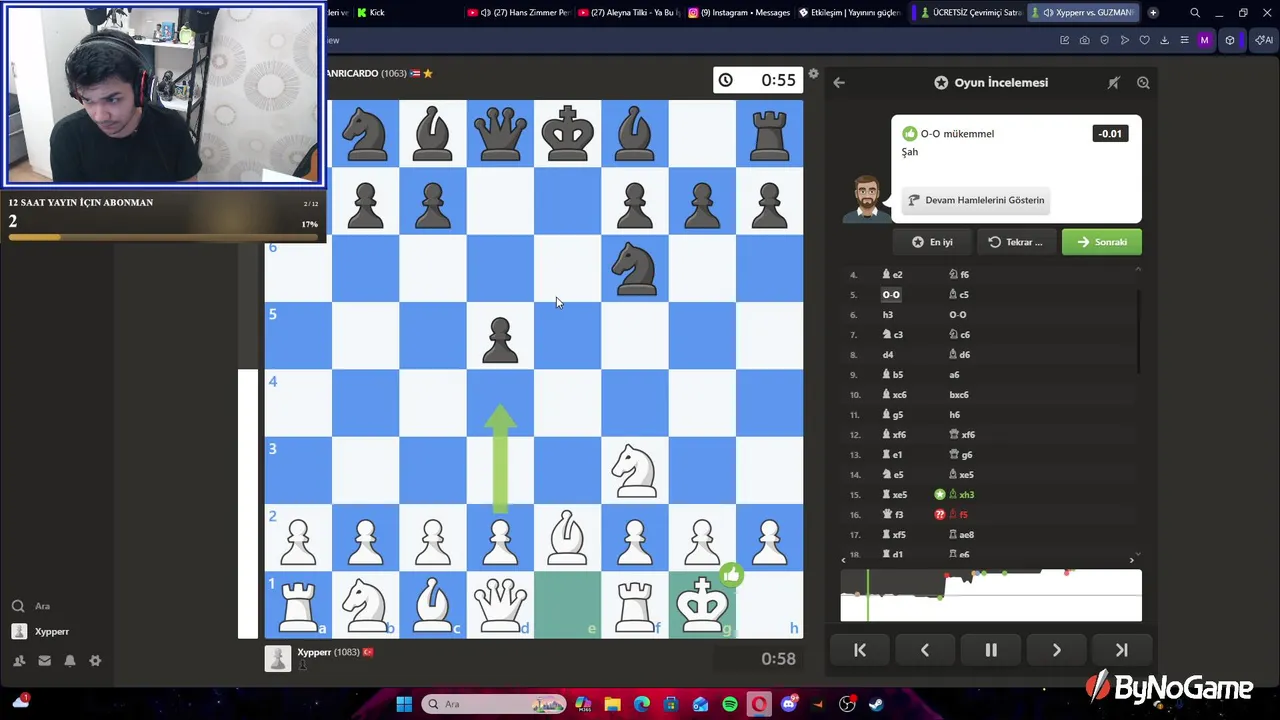
Task: Click the browser heart icon
Action: (1144, 40)
